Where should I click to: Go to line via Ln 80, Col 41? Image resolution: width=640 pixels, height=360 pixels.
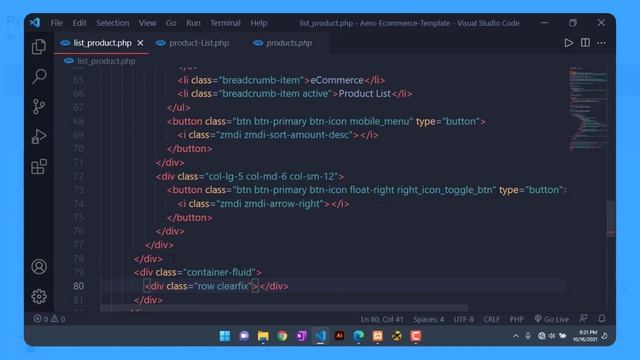click(382, 319)
